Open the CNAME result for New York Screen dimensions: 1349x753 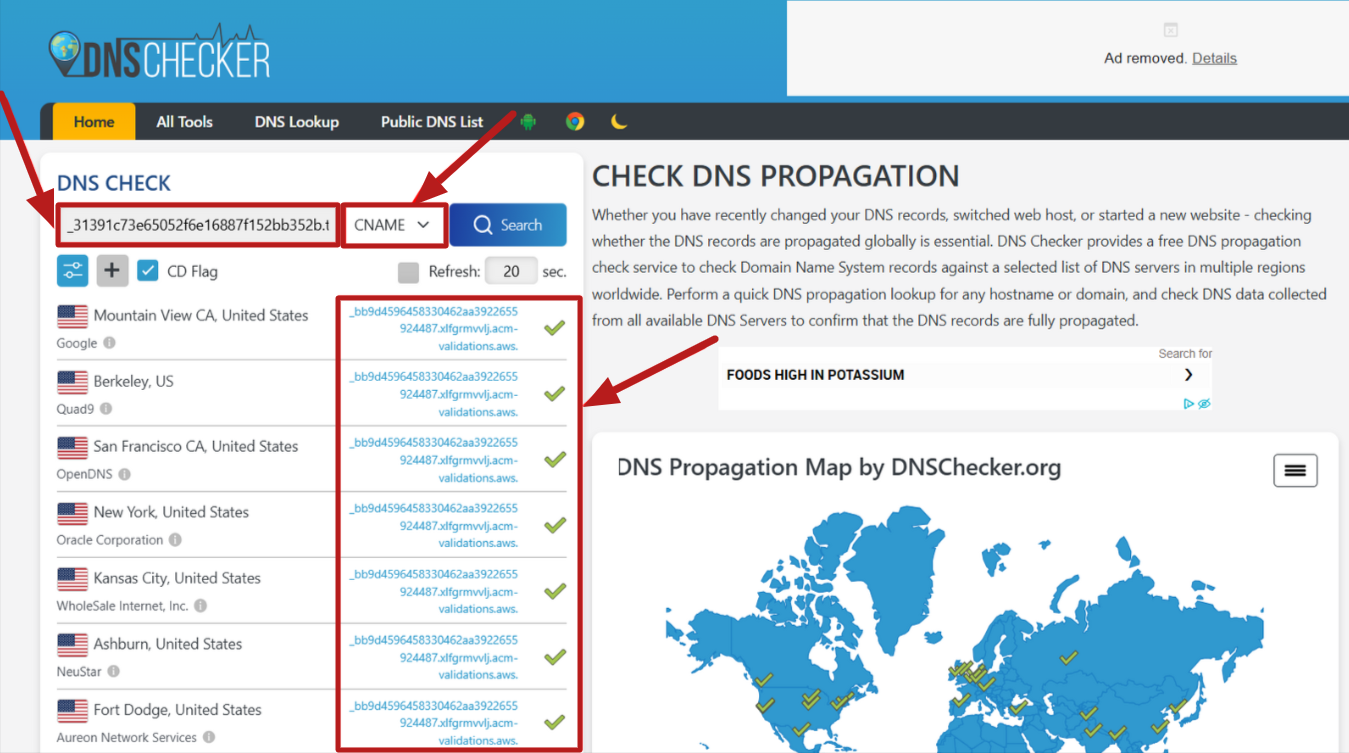[434, 525]
